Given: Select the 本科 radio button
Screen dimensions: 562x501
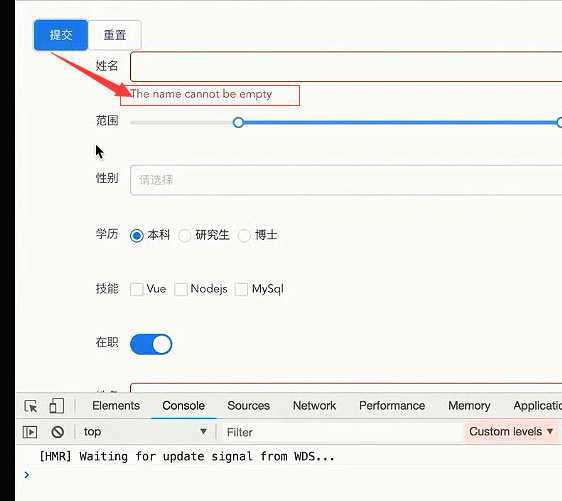Looking at the screenshot, I should tap(137, 235).
